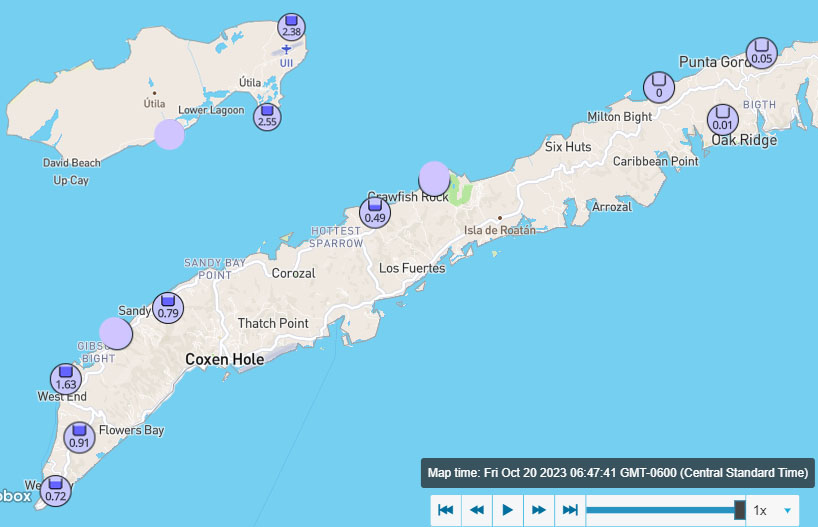Open the 1x playback speed dropdown

pyautogui.click(x=773, y=510)
